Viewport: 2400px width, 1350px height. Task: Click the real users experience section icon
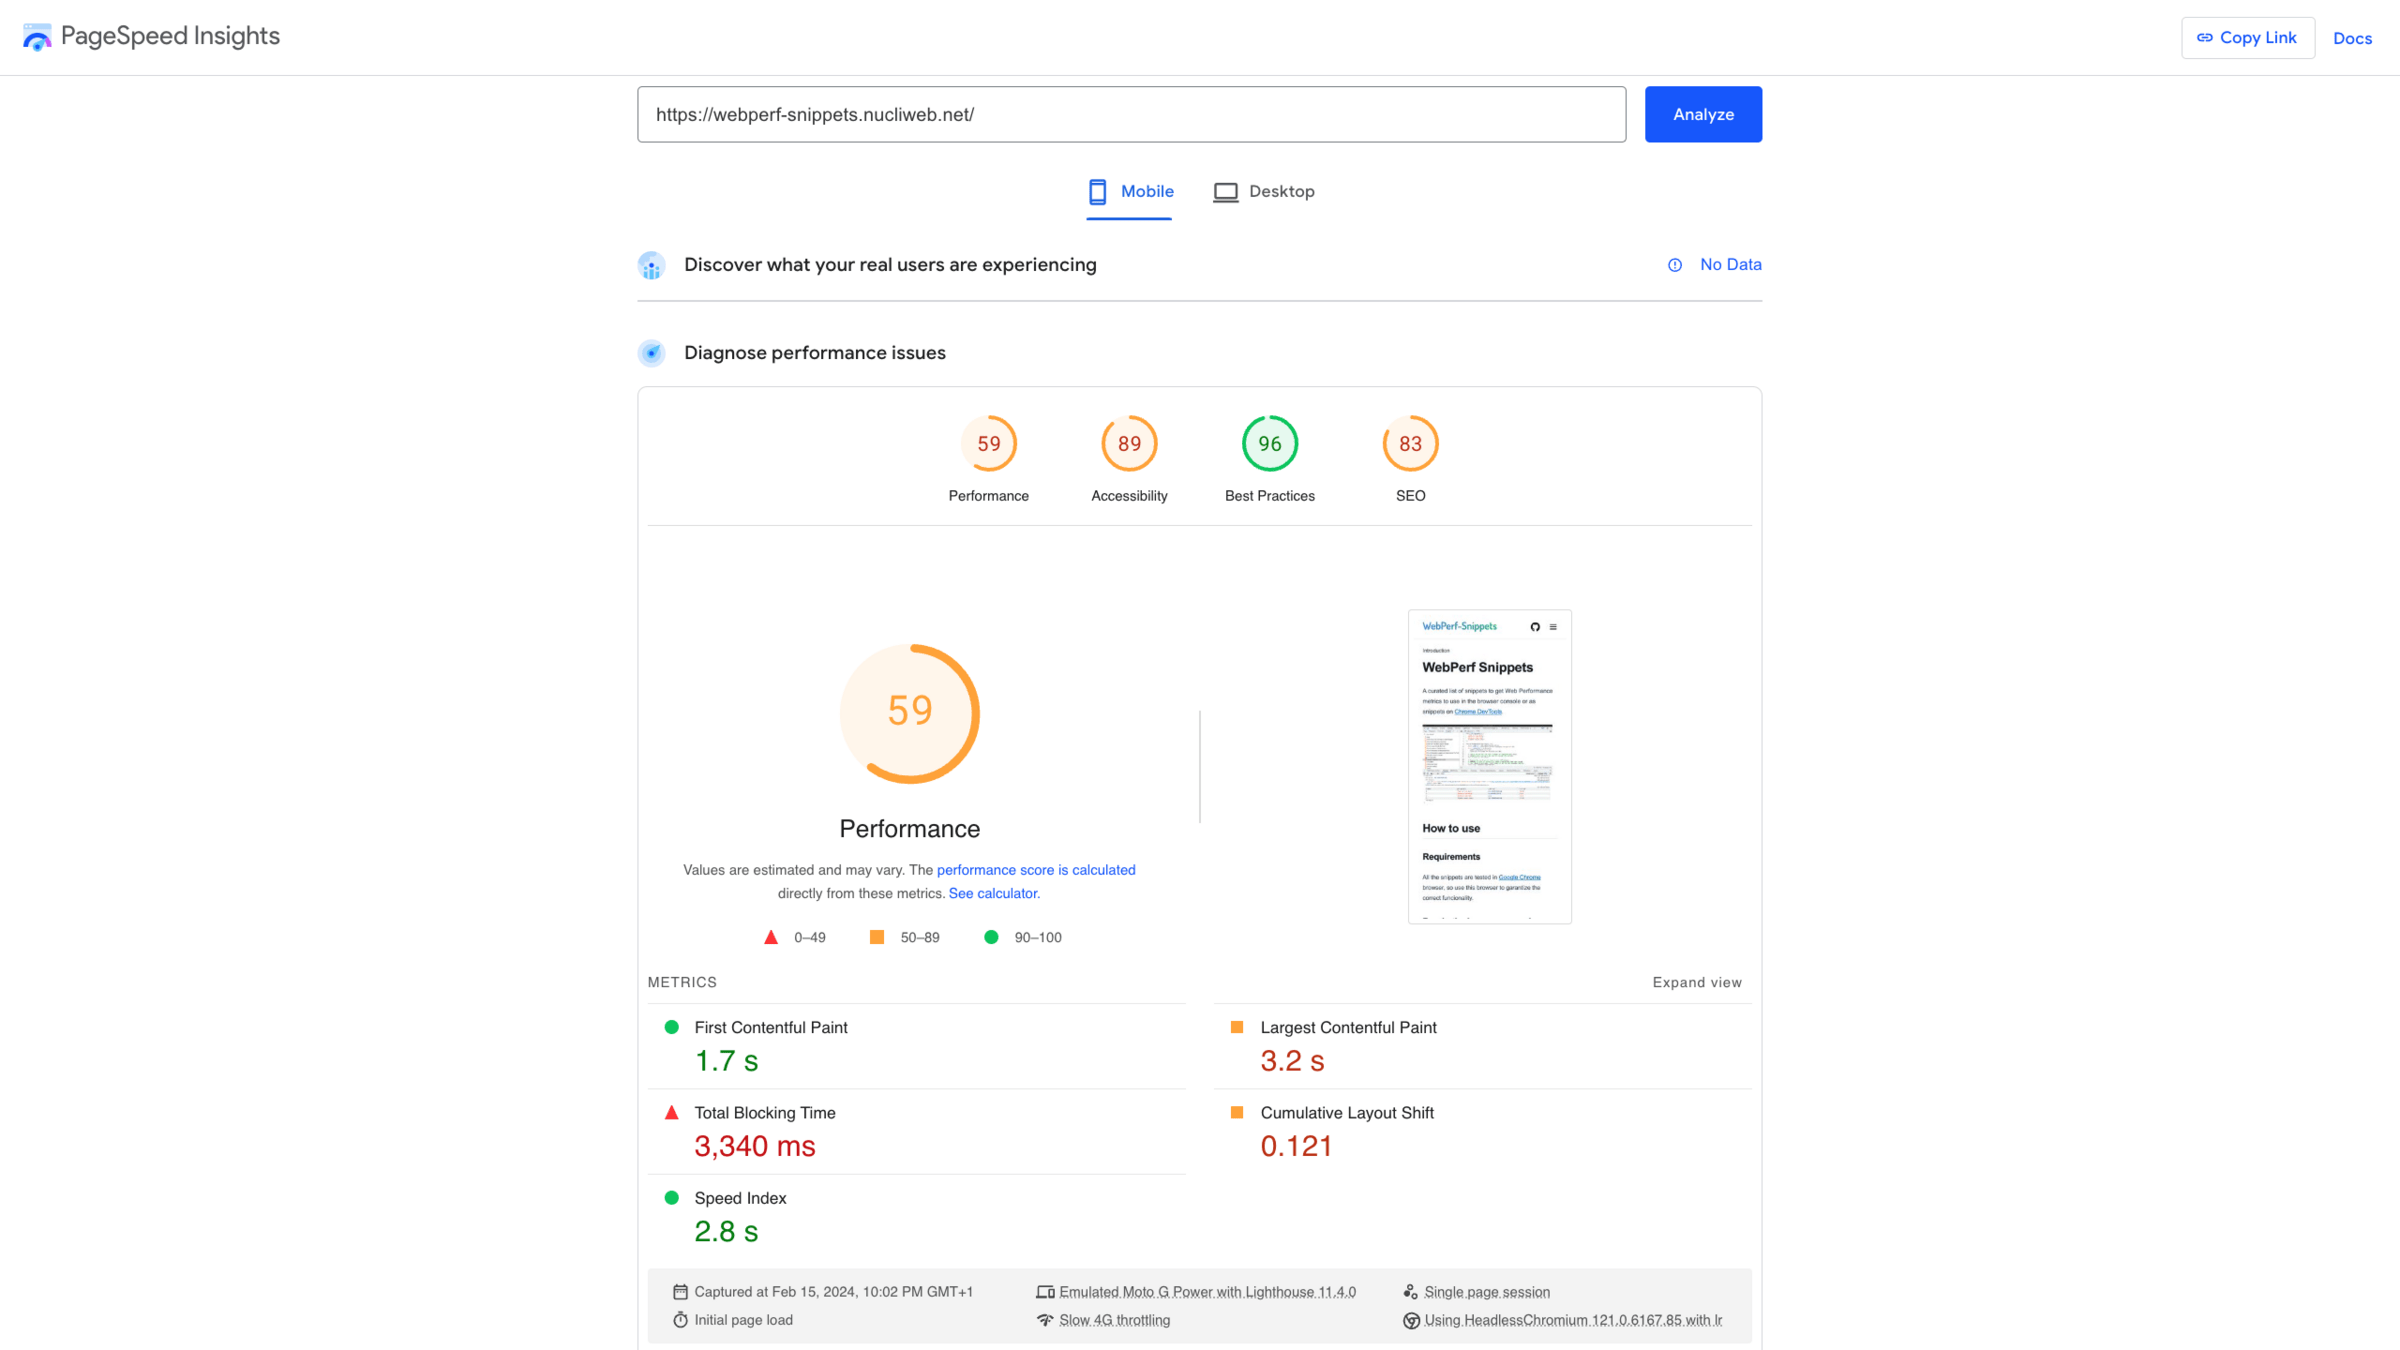652,265
